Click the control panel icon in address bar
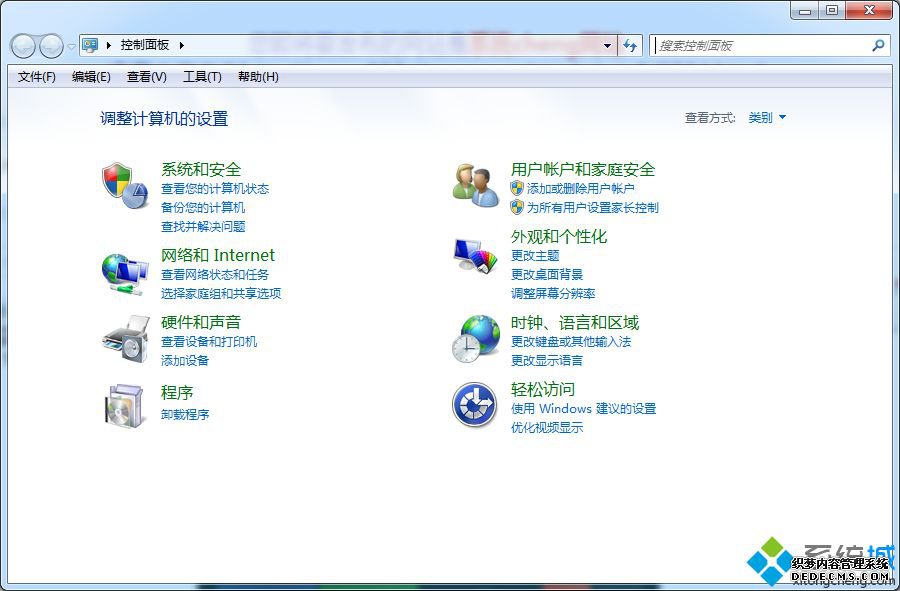Image resolution: width=900 pixels, height=591 pixels. [x=90, y=45]
